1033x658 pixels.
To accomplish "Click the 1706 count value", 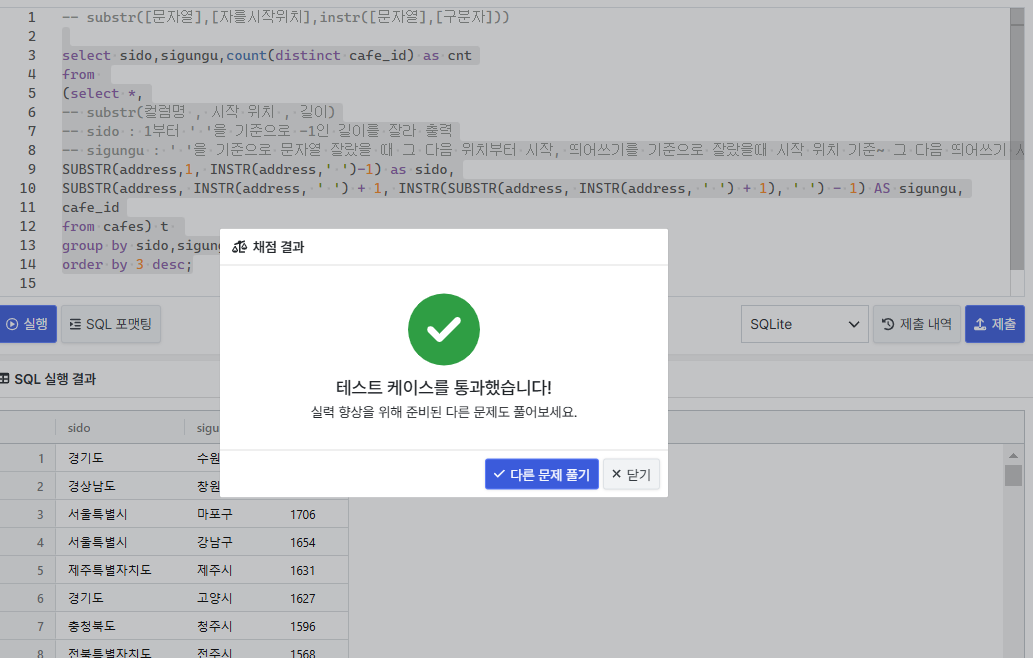I will pyautogui.click(x=302, y=514).
